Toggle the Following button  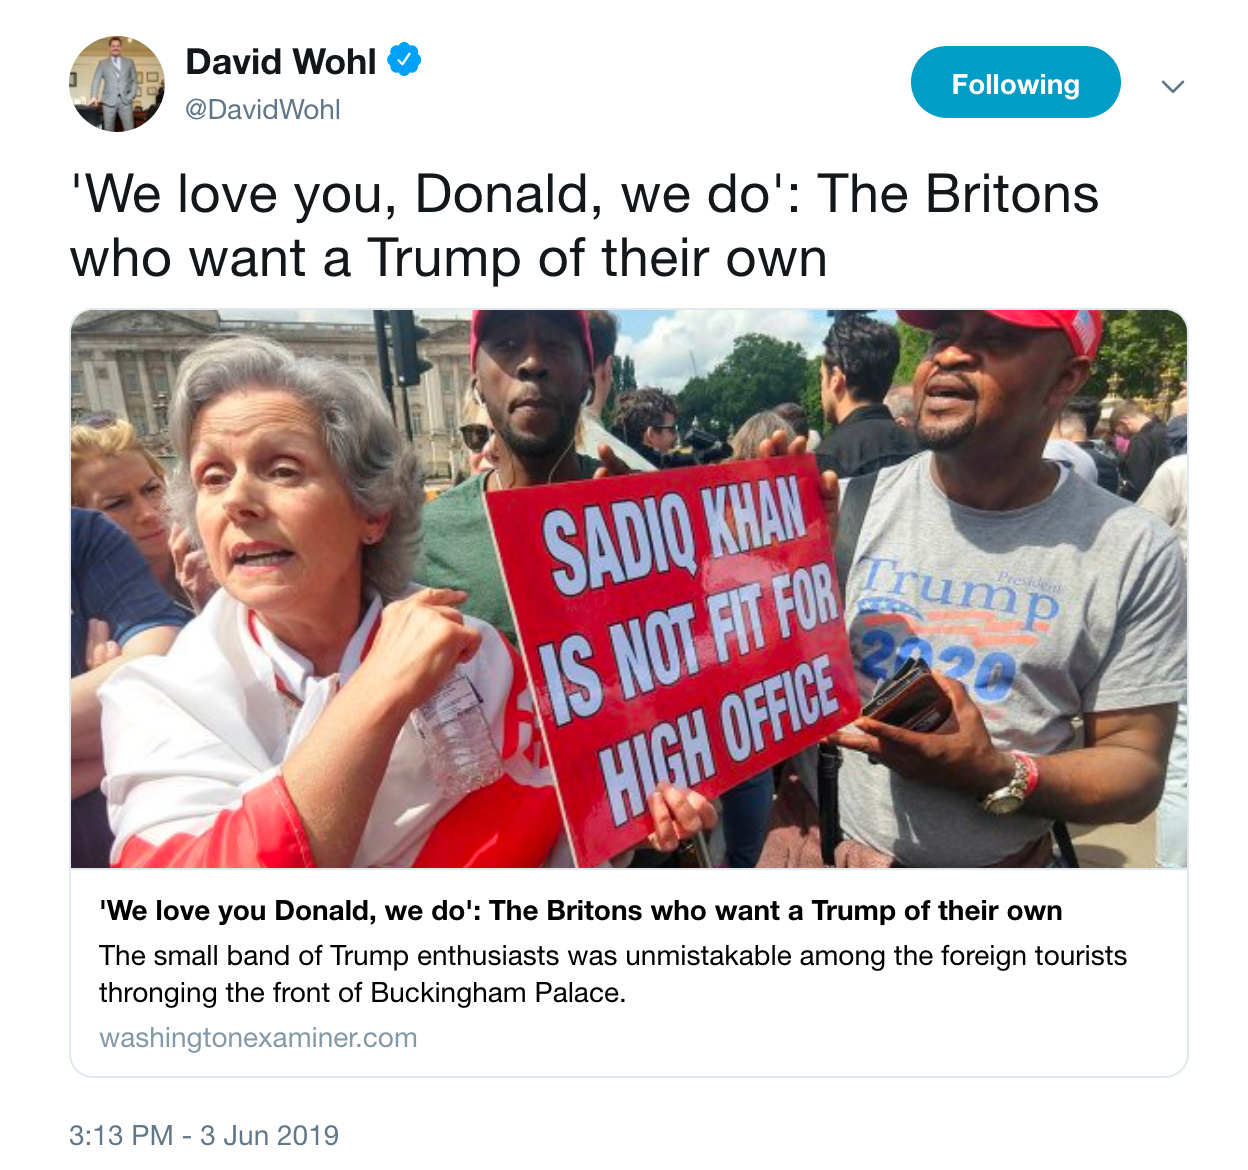(x=1015, y=82)
